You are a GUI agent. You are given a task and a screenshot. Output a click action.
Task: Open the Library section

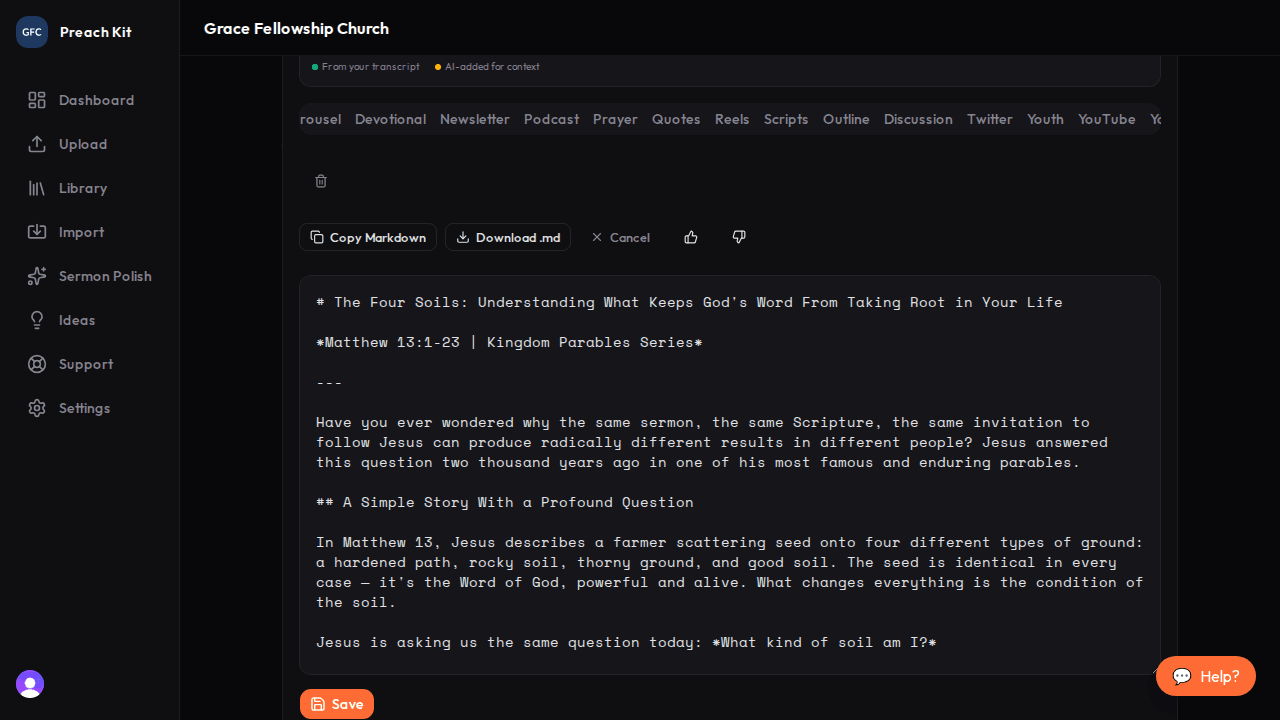pyautogui.click(x=82, y=188)
